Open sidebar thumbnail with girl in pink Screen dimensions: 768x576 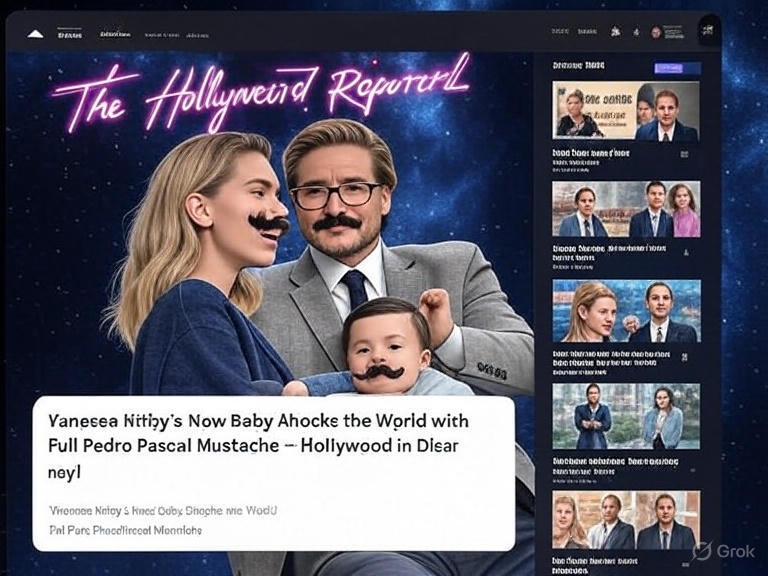[x=626, y=209]
